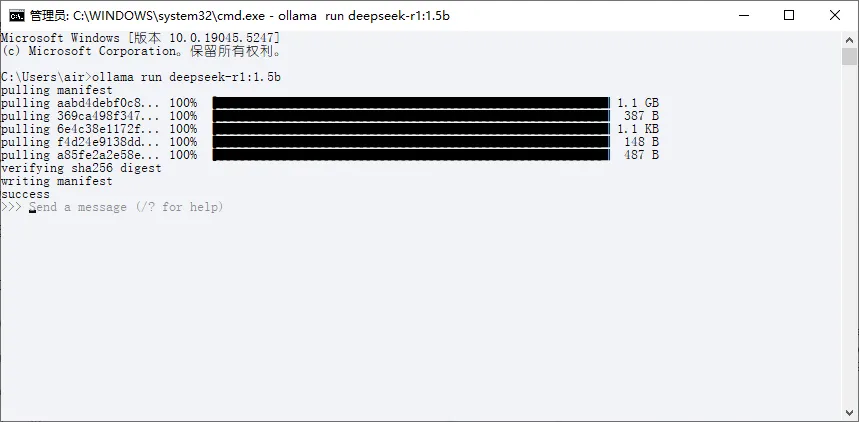Click the 1.1 GB size label
Image resolution: width=859 pixels, height=422 pixels.
pyautogui.click(x=638, y=103)
